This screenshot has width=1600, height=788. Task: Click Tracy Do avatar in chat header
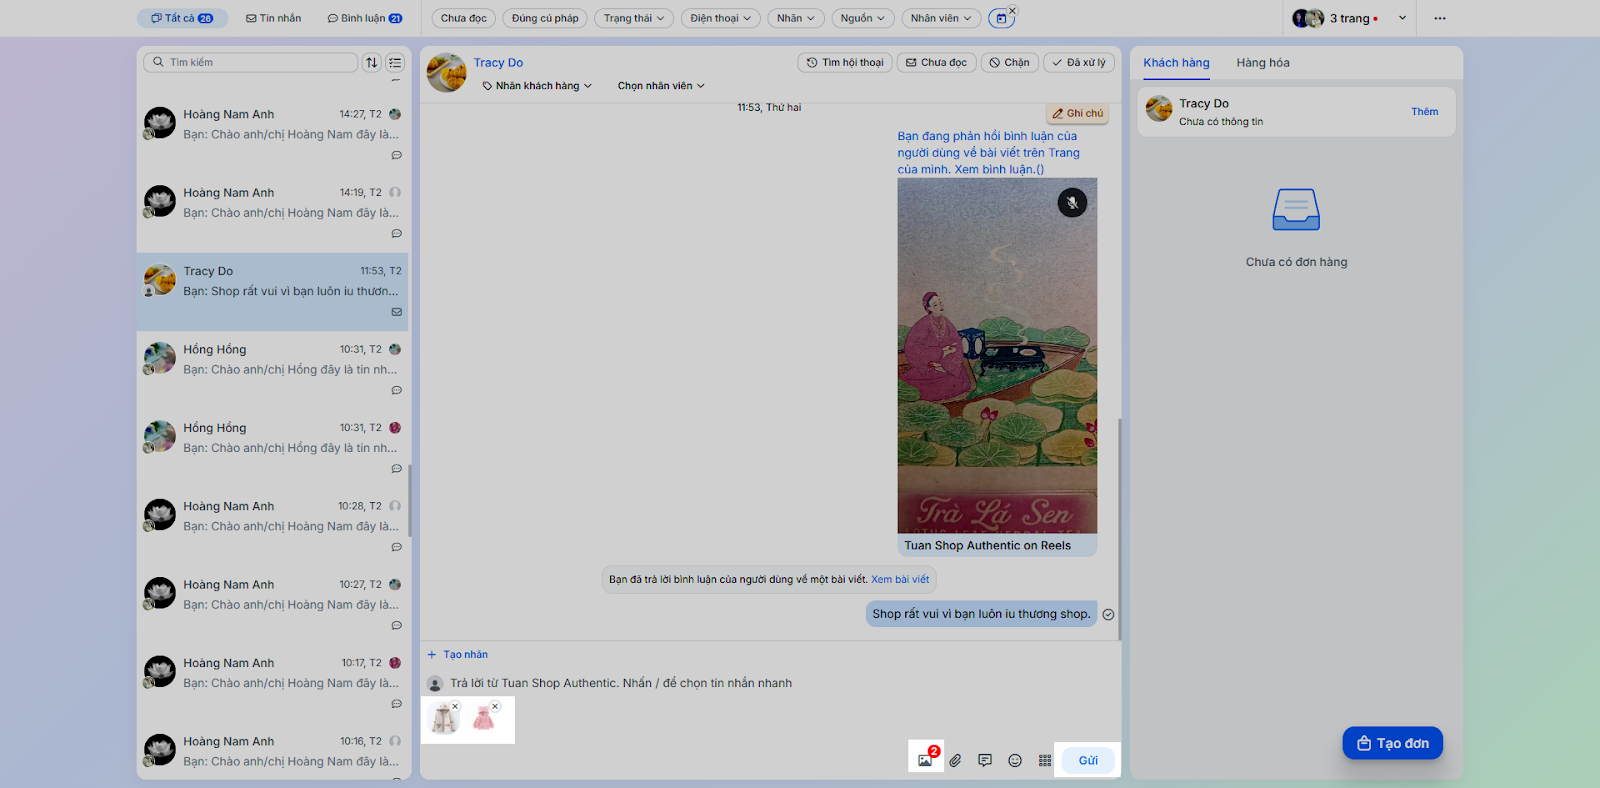click(447, 73)
